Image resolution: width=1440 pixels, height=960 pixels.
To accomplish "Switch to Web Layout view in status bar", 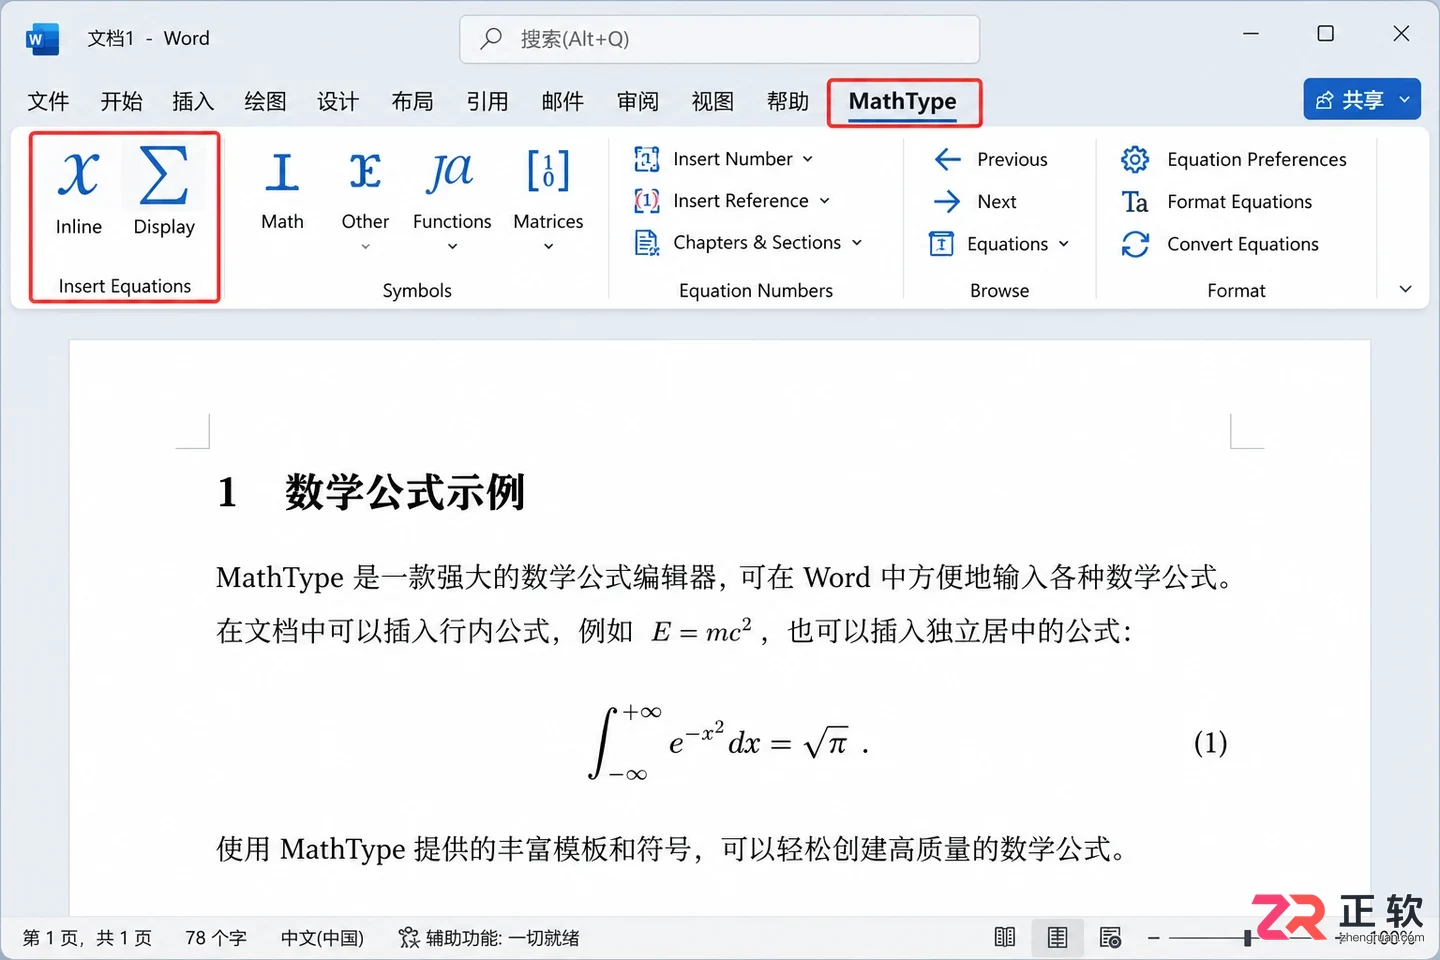I will (x=1110, y=937).
